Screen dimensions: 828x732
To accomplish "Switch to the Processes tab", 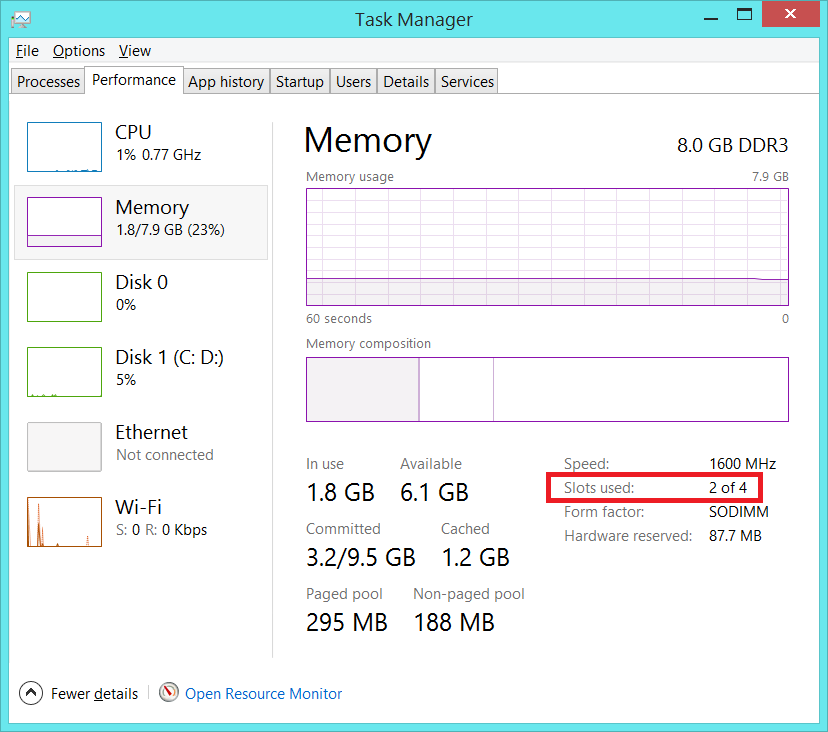I will click(x=47, y=81).
